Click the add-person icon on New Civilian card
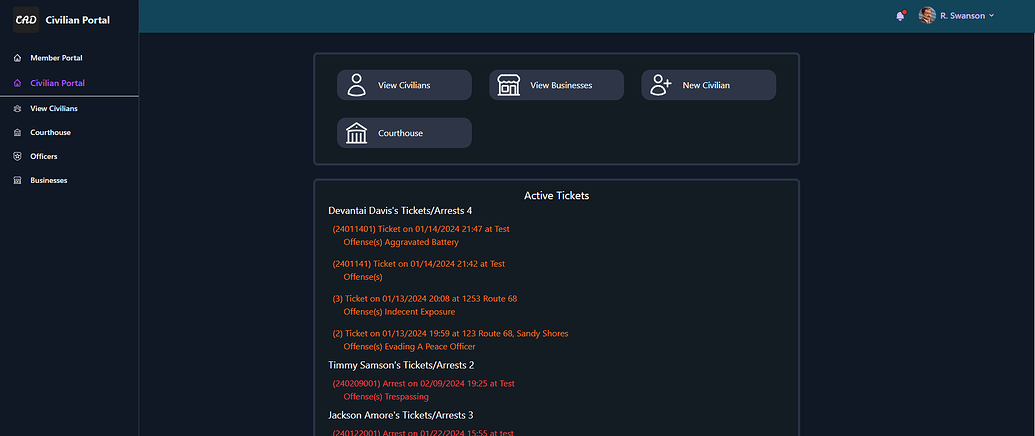The image size is (1035, 436). pyautogui.click(x=661, y=85)
